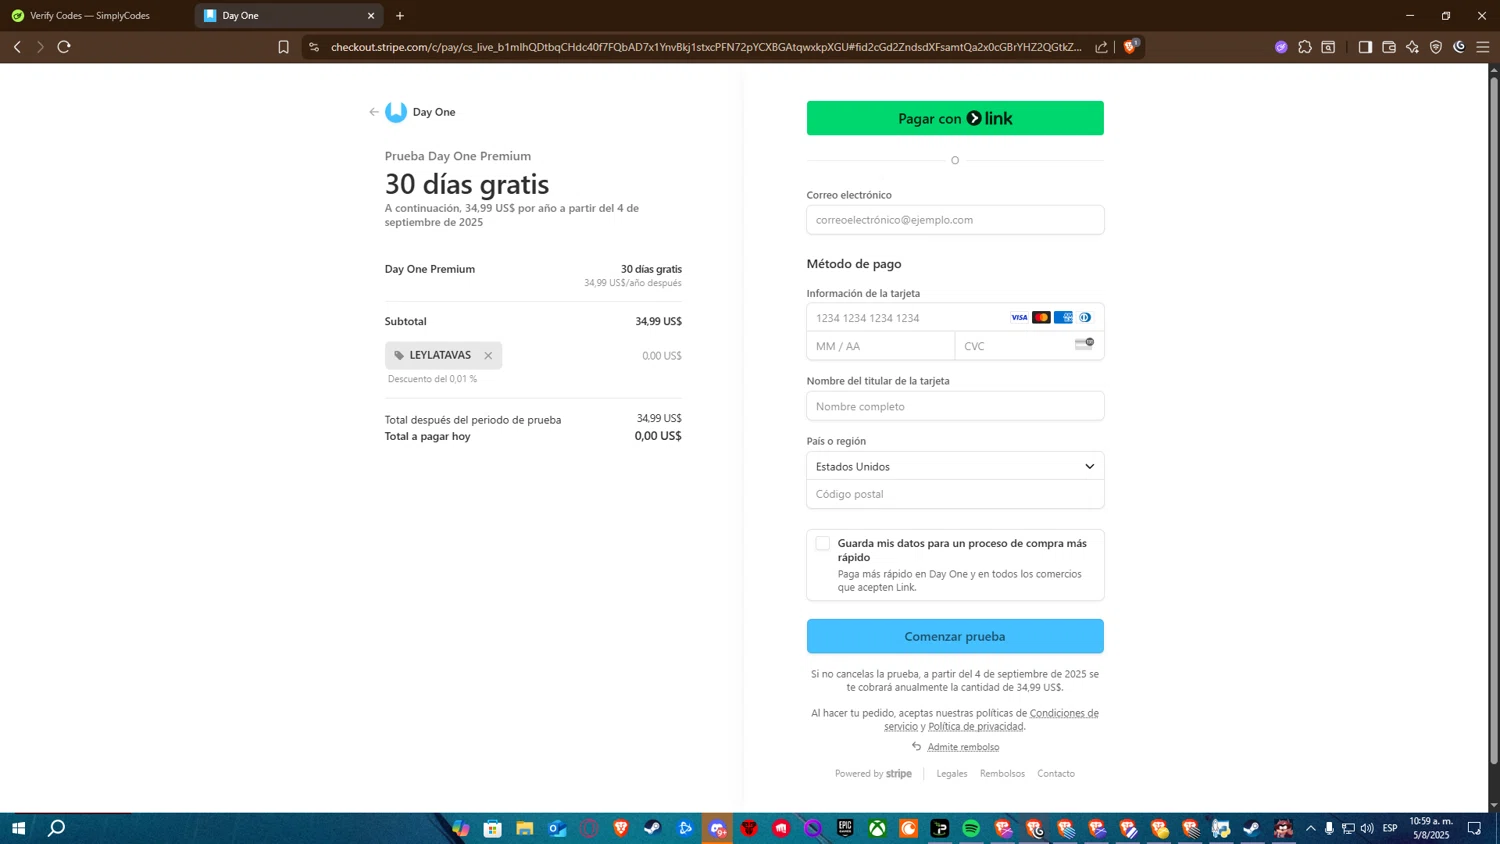
Task: Open Windows taskbar search
Action: click(57, 828)
